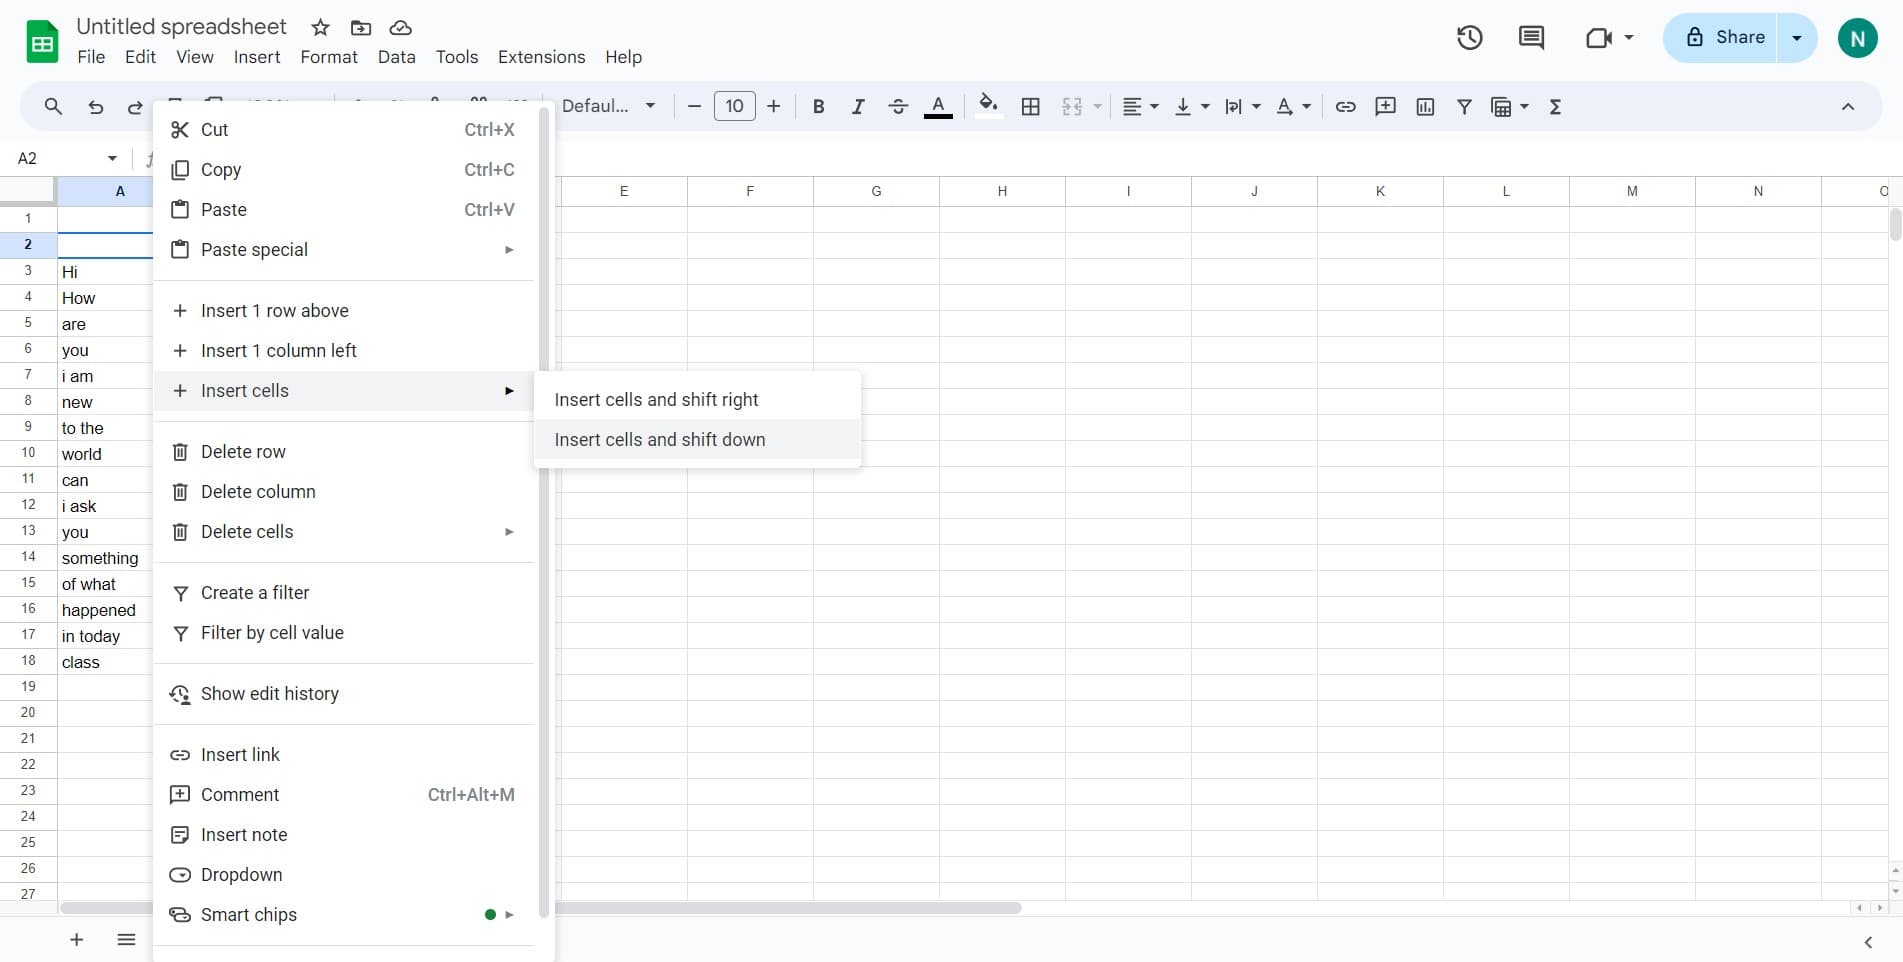Open the borders tool
Viewport: 1903px width, 962px height.
tap(1031, 106)
